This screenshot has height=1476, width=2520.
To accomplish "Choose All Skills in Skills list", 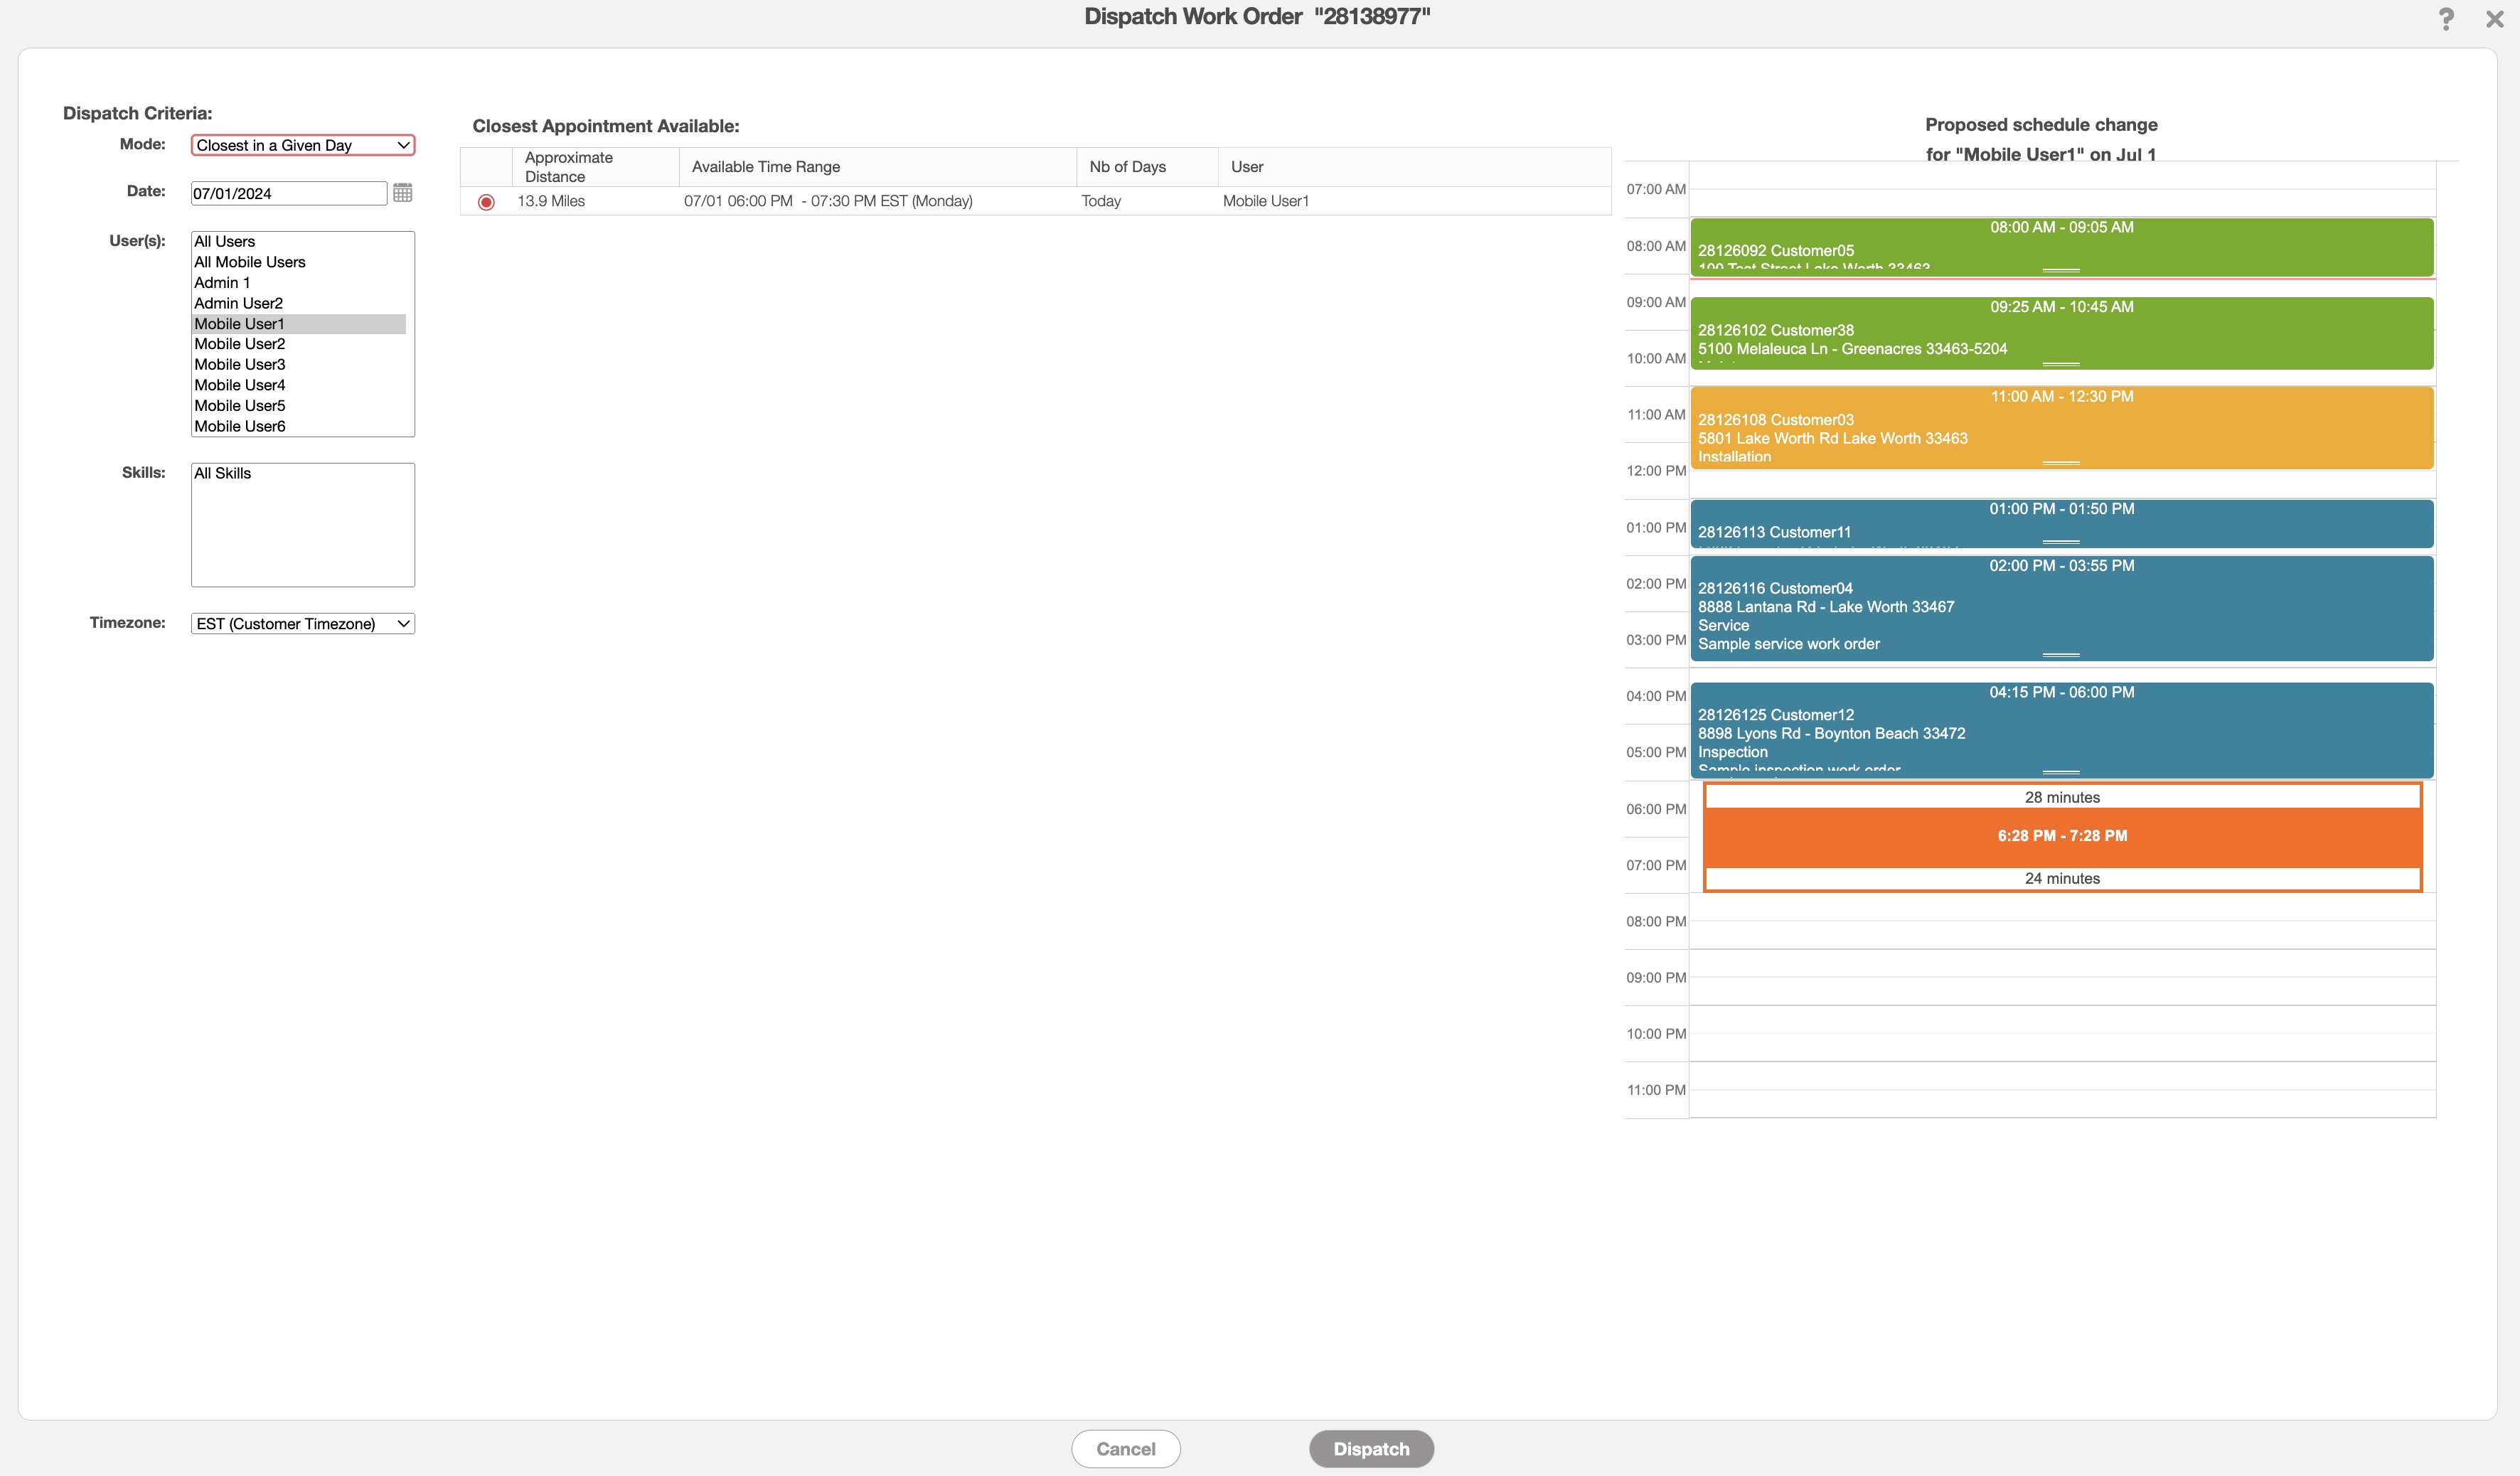I will tap(223, 474).
